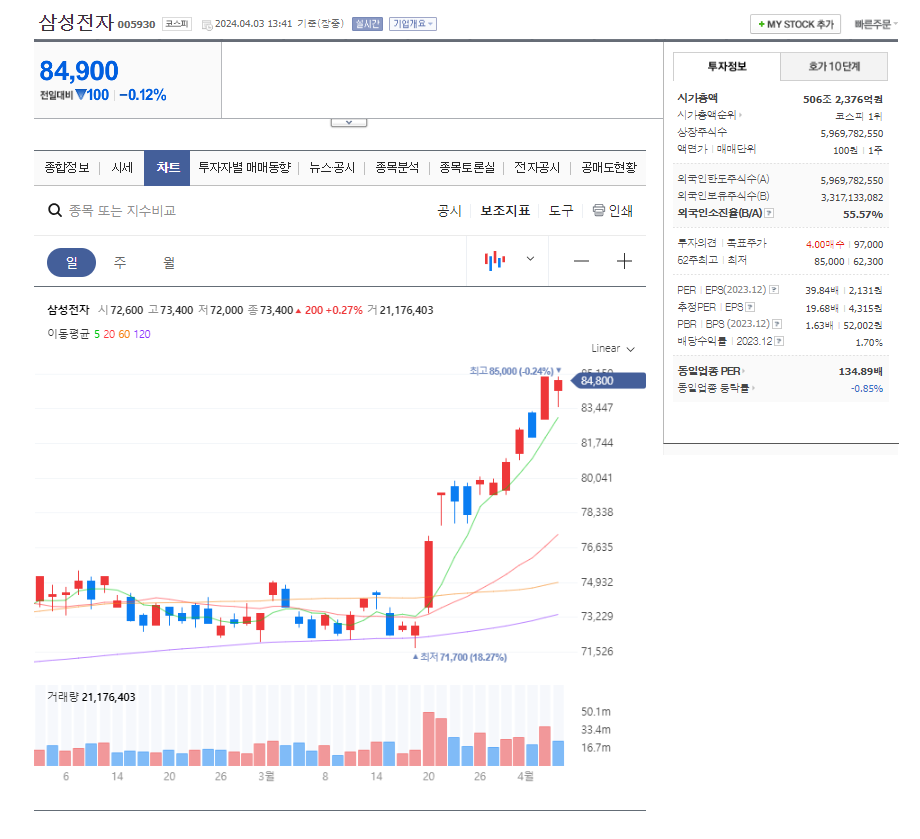Open the 시가총액순위 link
This screenshot has width=920, height=839.
[709, 115]
